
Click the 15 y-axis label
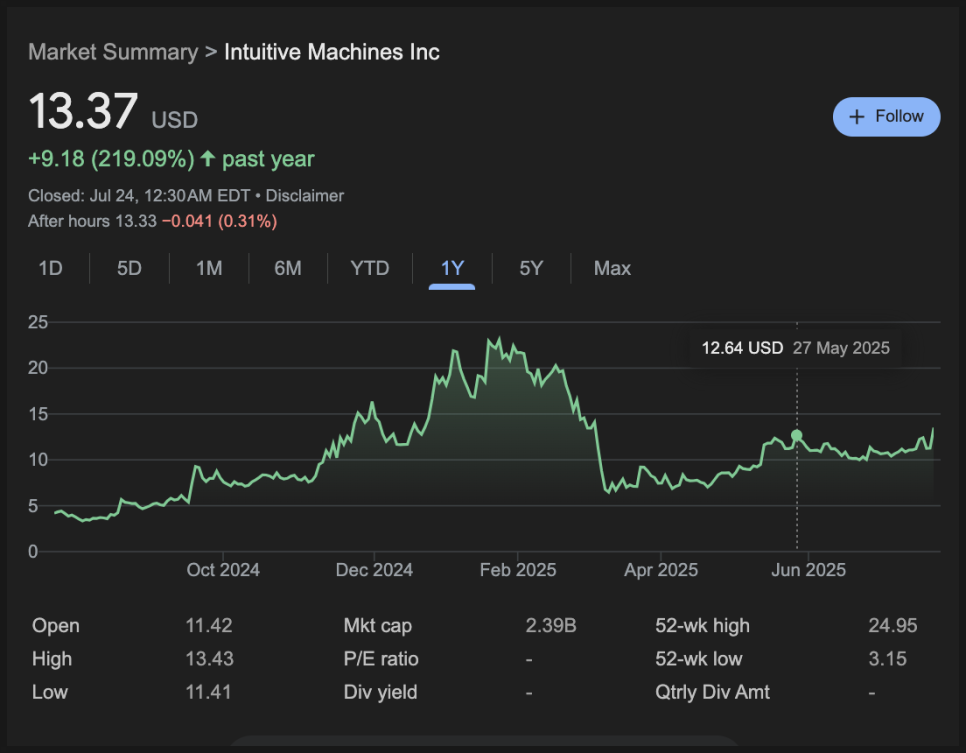click(x=38, y=413)
